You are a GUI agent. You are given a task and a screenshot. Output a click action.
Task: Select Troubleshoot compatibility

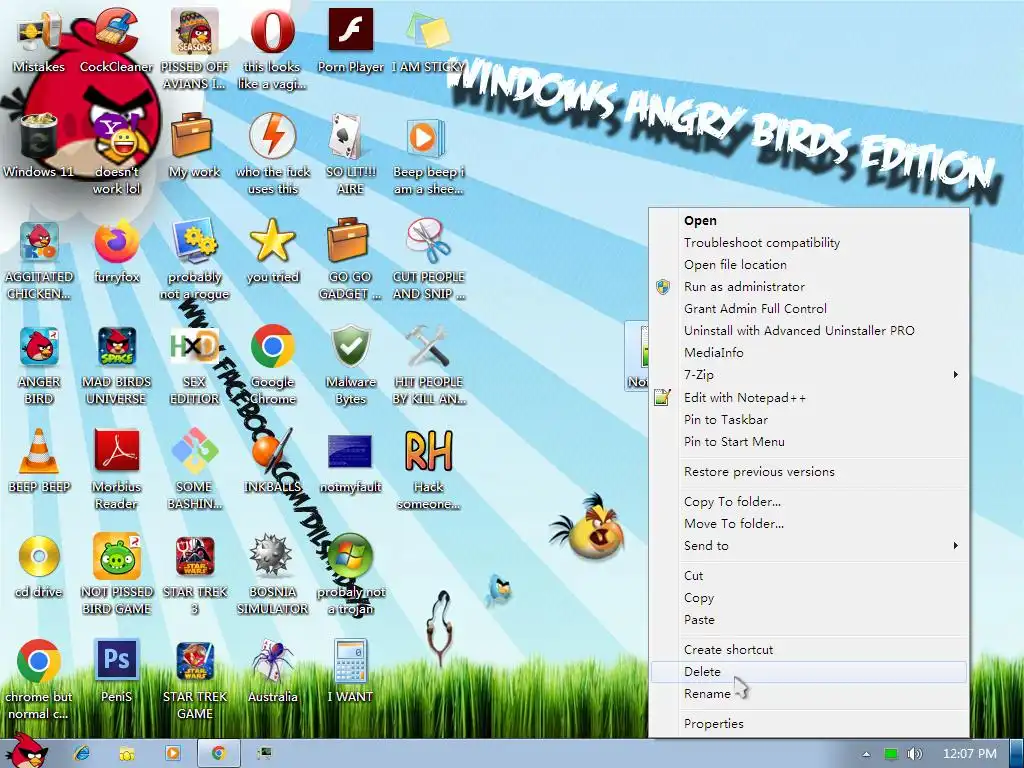tap(808, 243)
